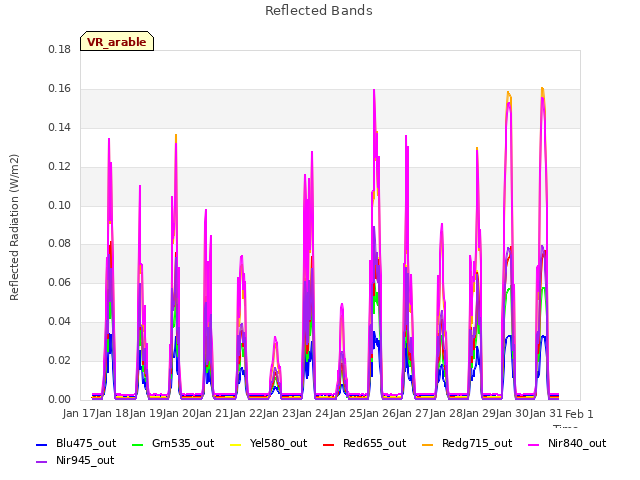Click the 0.08 y-axis tick label
Screen dimensions: 640x480
coord(60,244)
